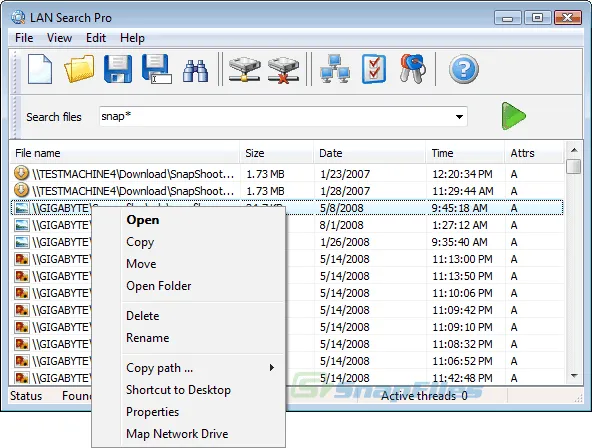592x448 pixels.
Task: Choose Copy in the context menu
Action: pos(140,242)
